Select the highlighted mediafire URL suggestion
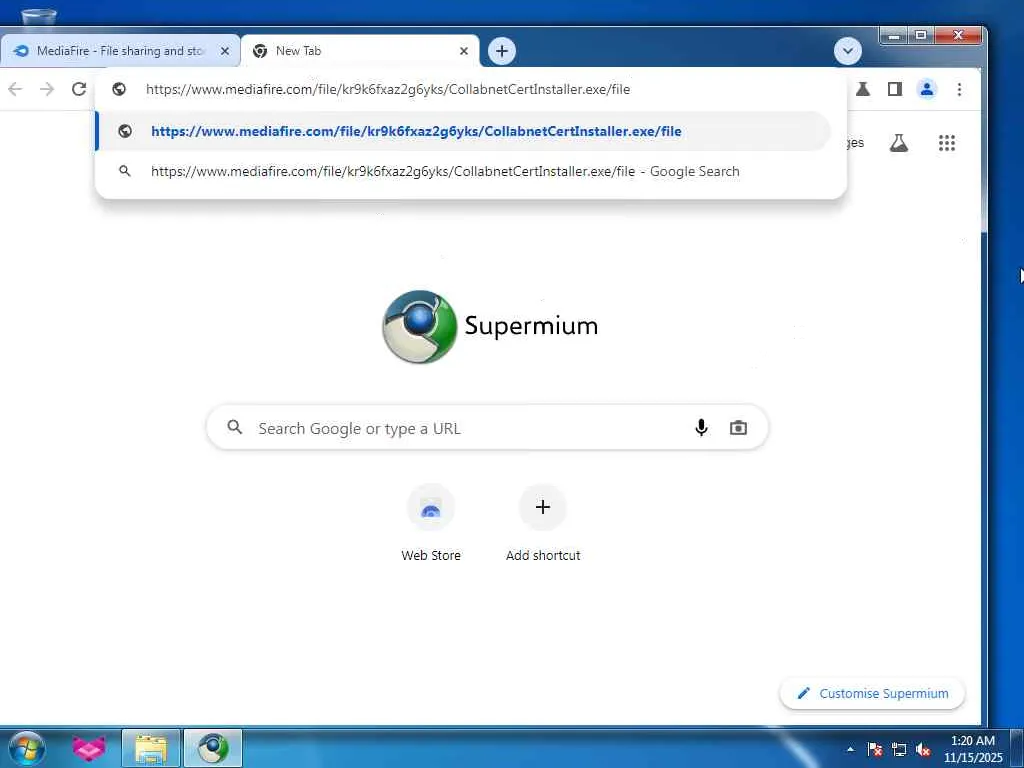Image resolution: width=1024 pixels, height=768 pixels. [x=464, y=131]
